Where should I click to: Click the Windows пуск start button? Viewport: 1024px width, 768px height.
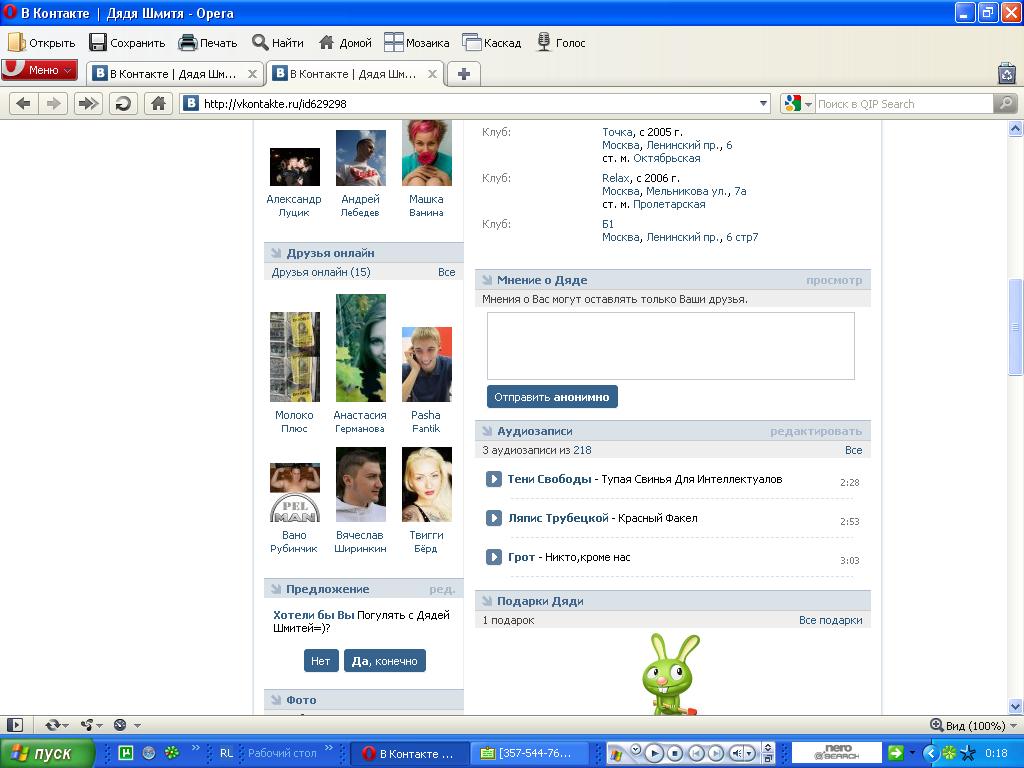click(47, 753)
